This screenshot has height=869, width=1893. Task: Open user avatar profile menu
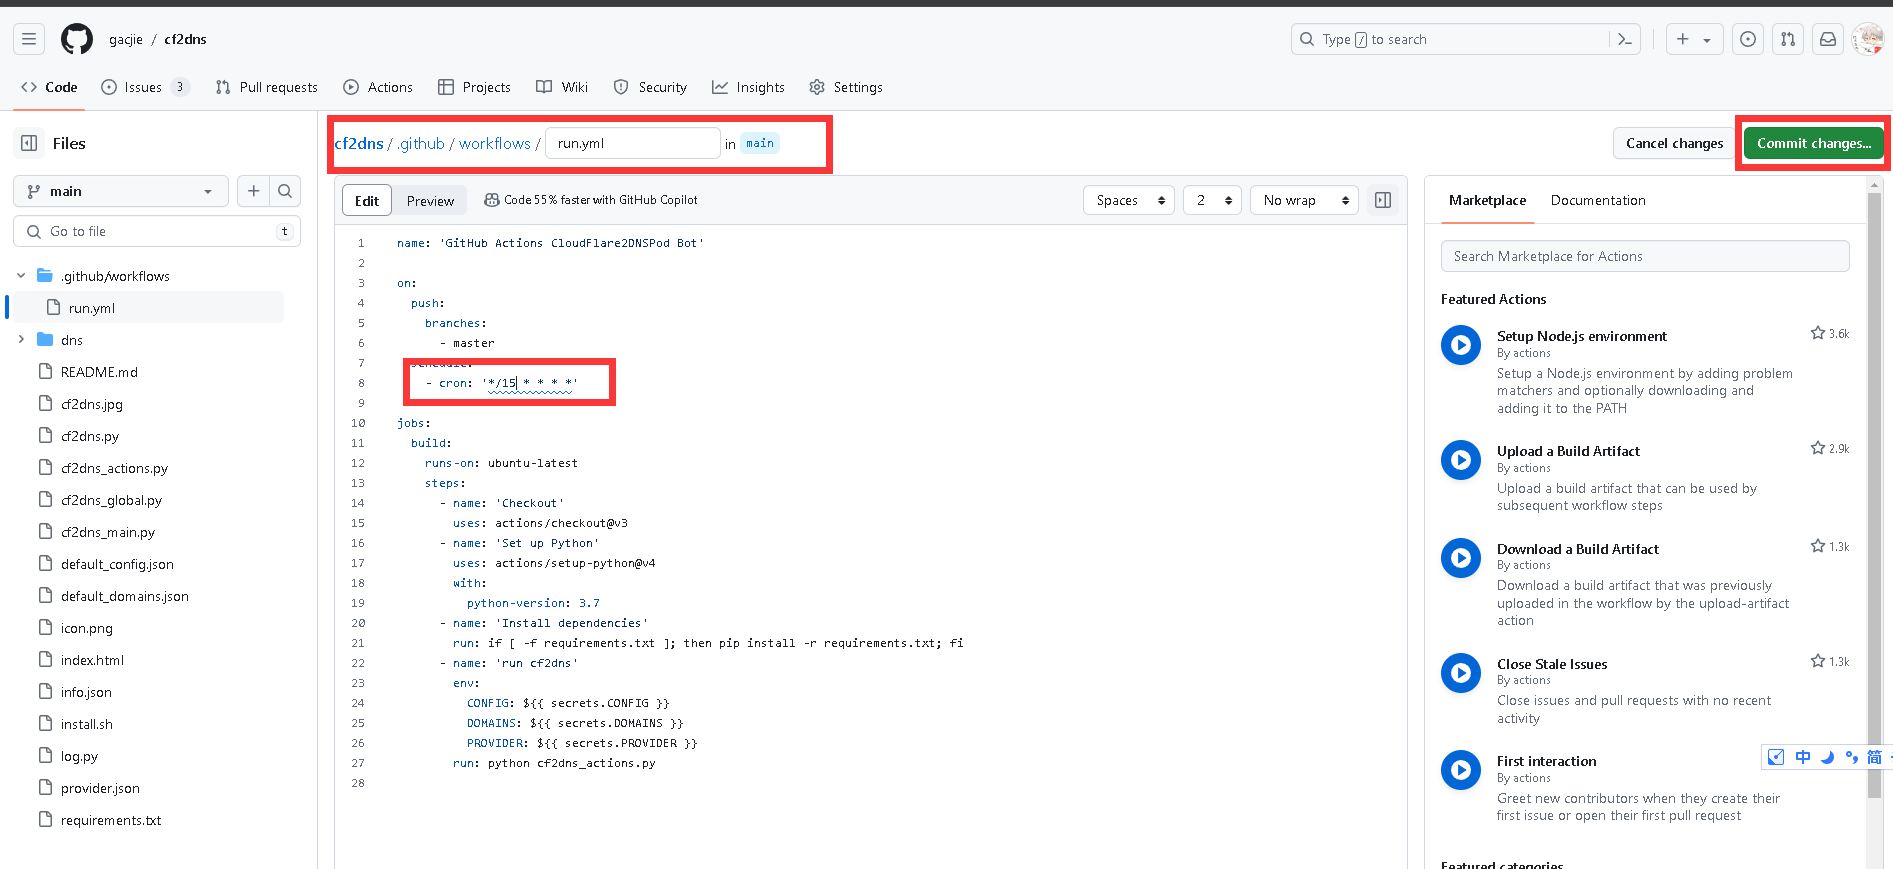click(x=1868, y=39)
